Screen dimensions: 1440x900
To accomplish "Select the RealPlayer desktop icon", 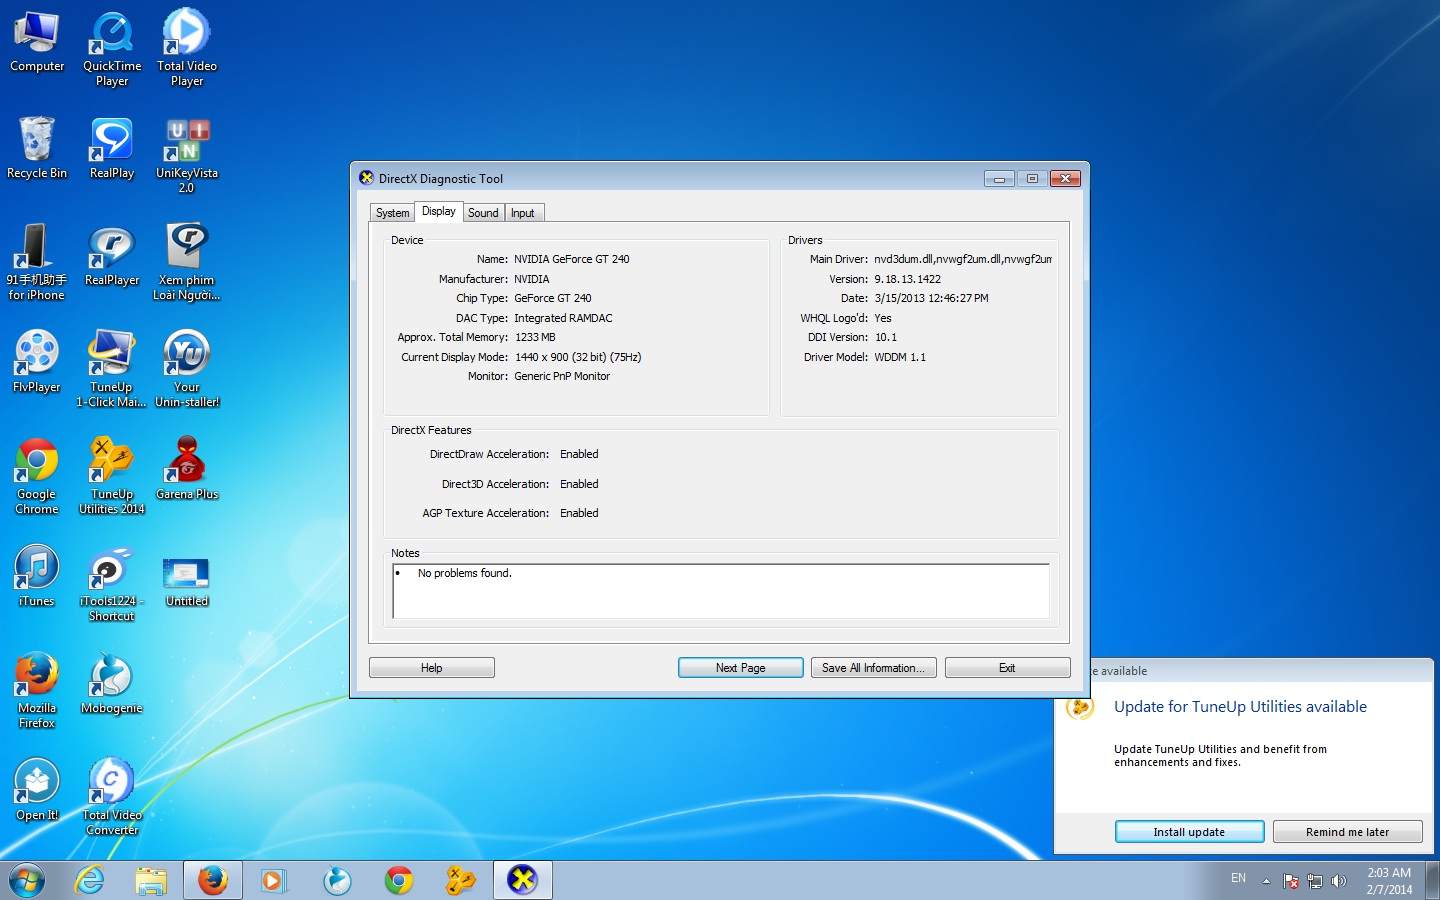I will 112,256.
